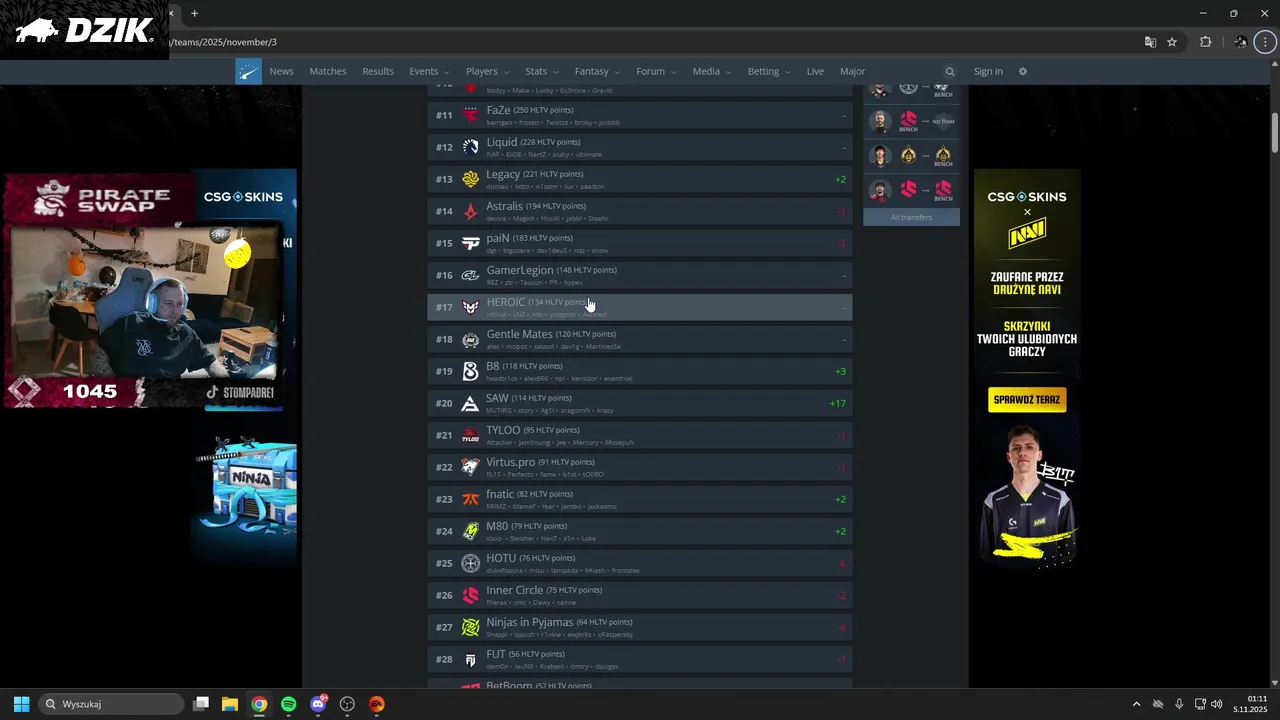Open HLTV settings gear icon
This screenshot has height=720, width=1280.
coord(1022,72)
